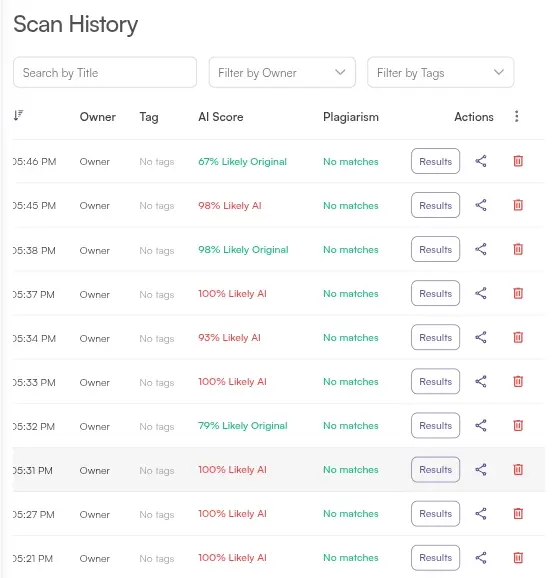Viewport: 556px width, 578px height.
Task: Delete the 05:32 PM scan entry
Action: 518,425
